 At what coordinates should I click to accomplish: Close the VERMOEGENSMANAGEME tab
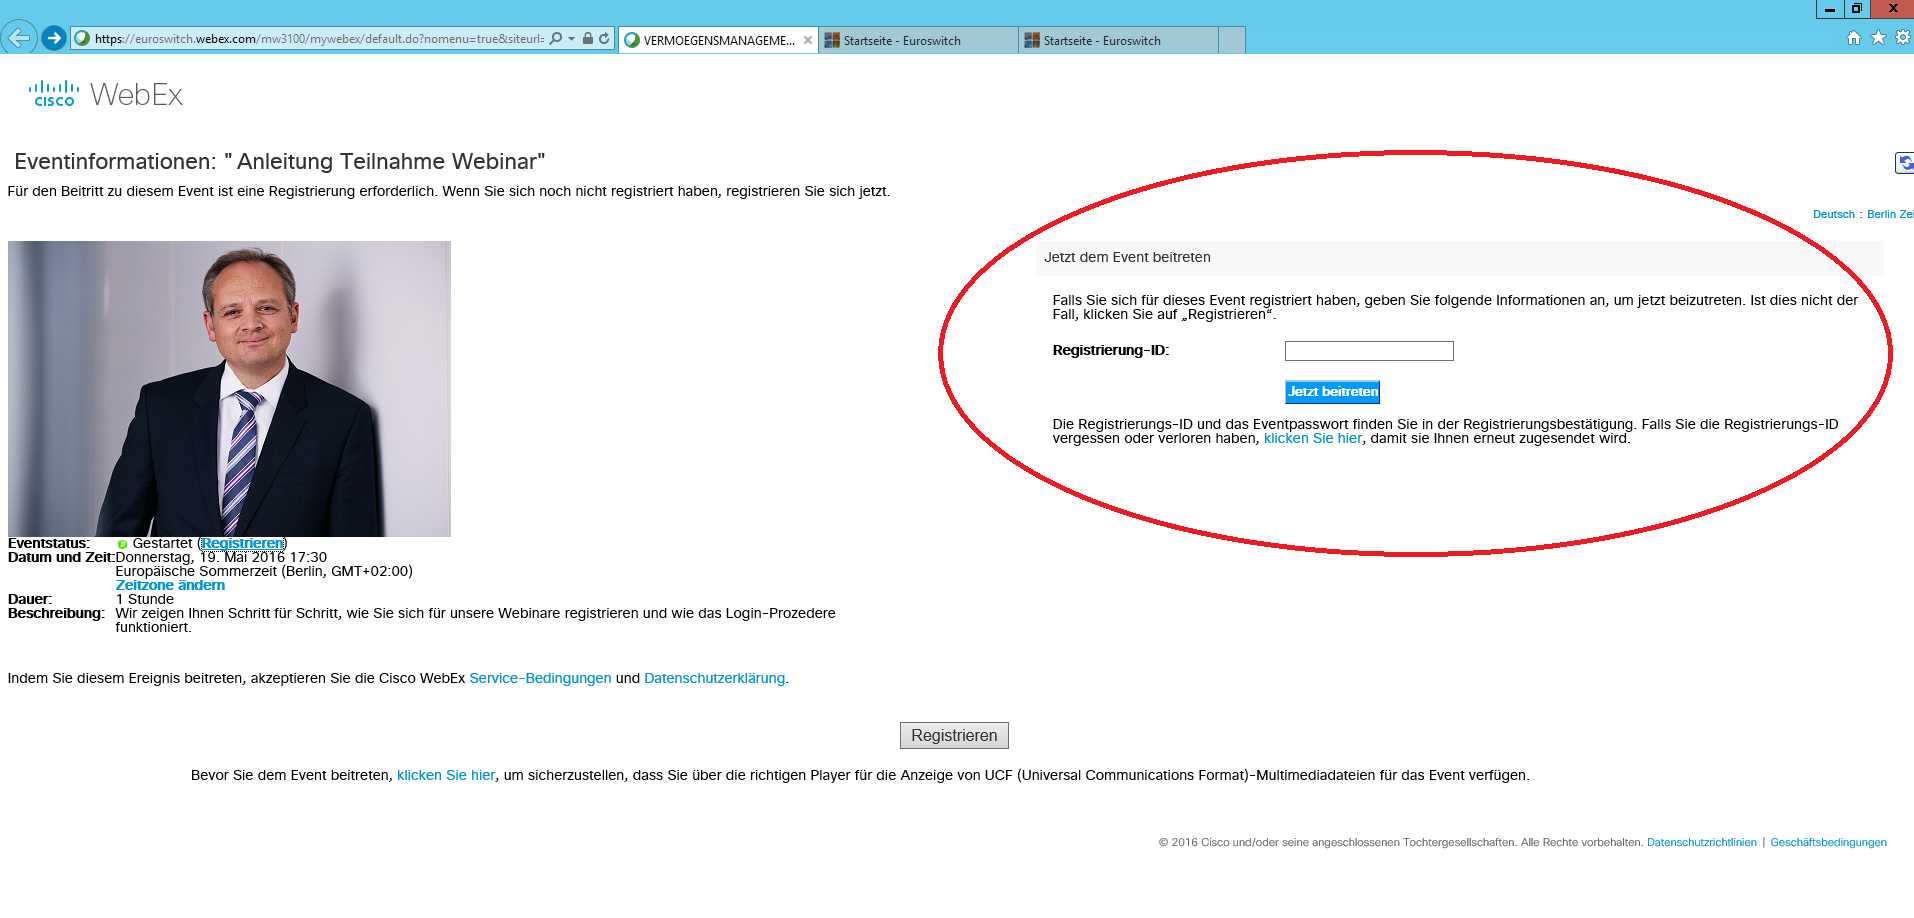808,41
